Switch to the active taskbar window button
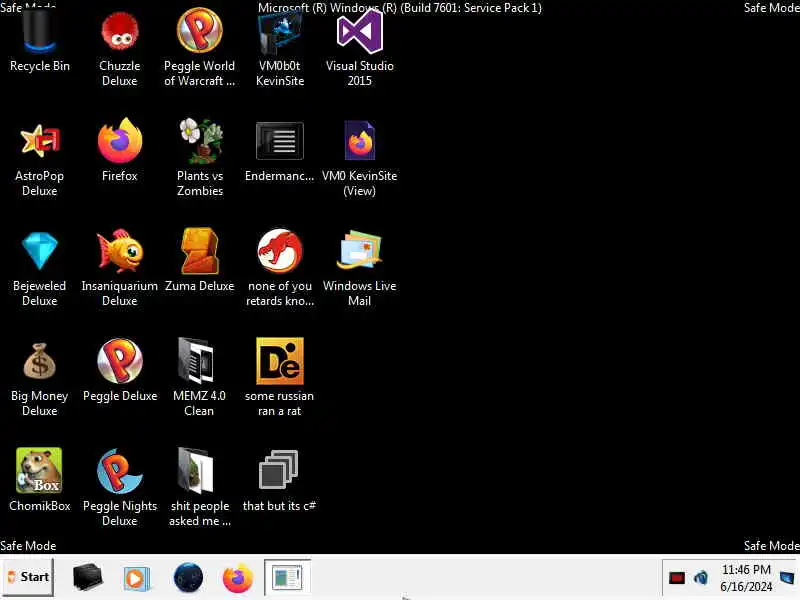Viewport: 800px width, 600px height. coord(287,578)
